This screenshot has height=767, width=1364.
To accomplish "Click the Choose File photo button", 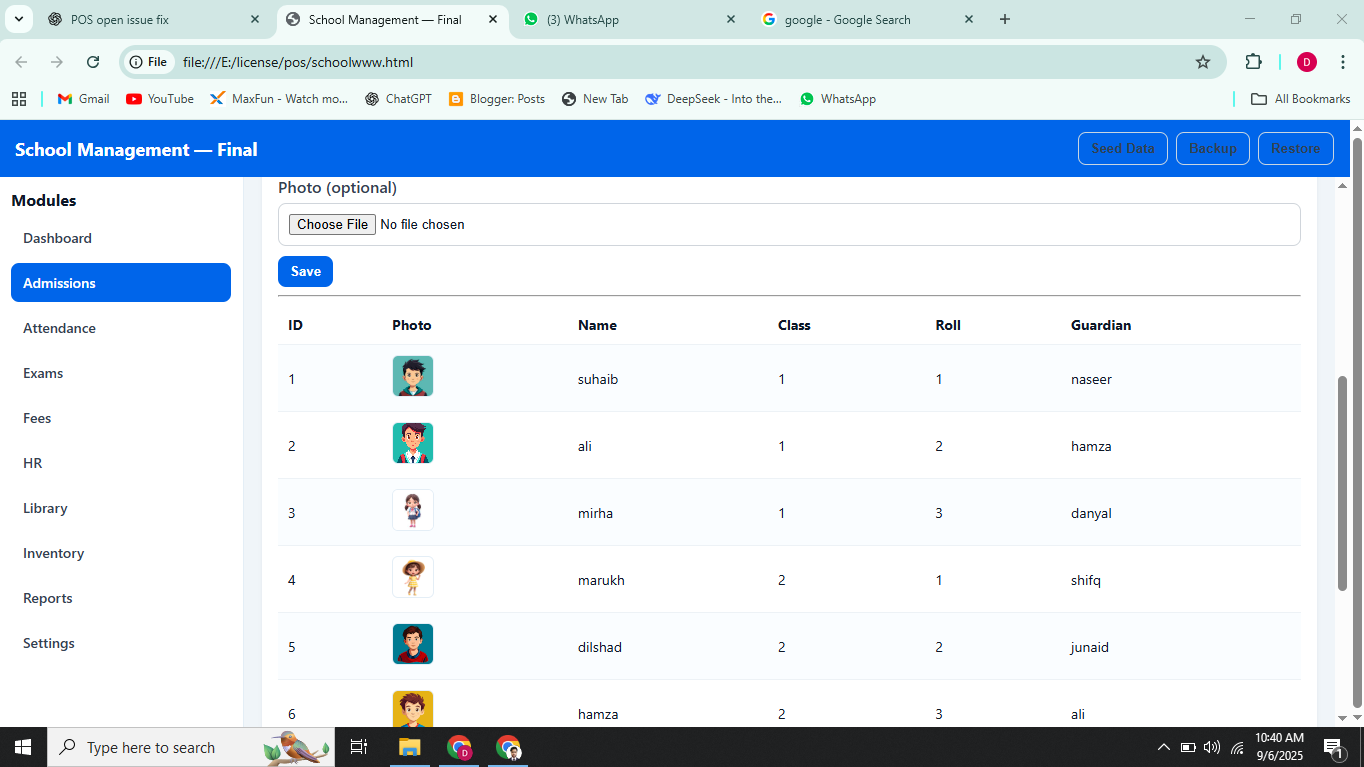I will coord(332,224).
